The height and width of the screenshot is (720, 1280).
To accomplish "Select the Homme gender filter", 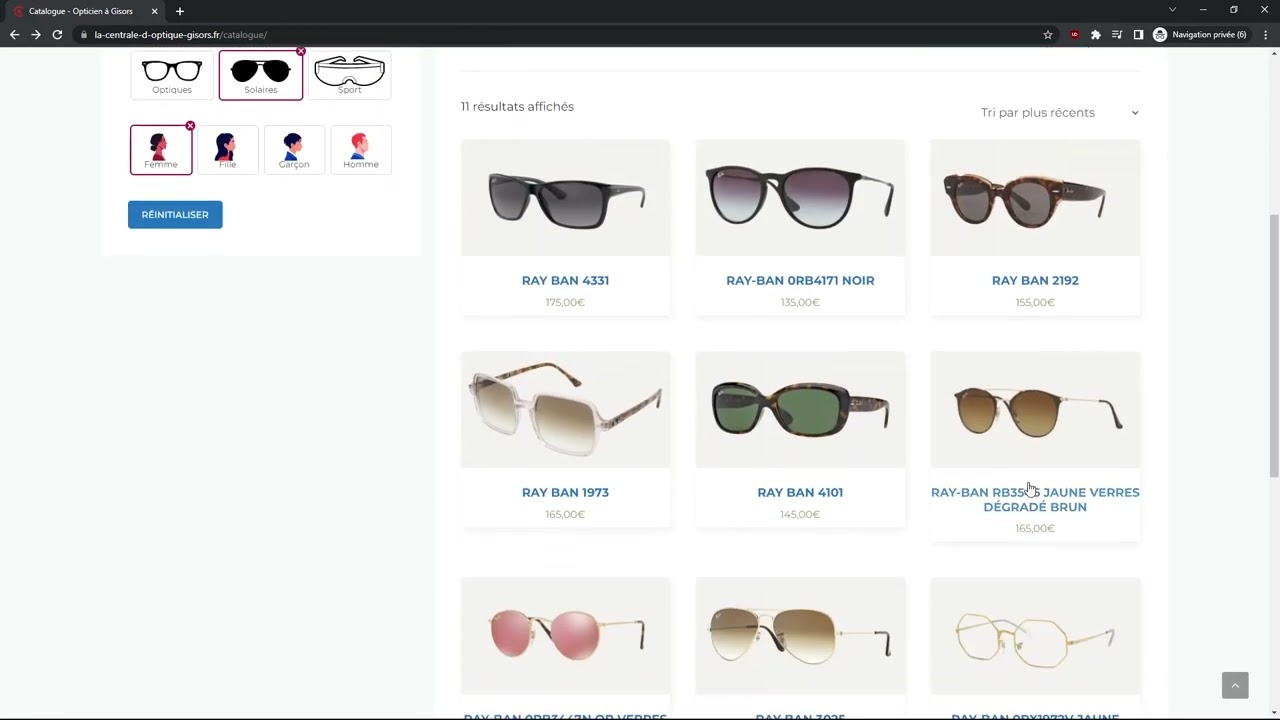I will (x=361, y=150).
